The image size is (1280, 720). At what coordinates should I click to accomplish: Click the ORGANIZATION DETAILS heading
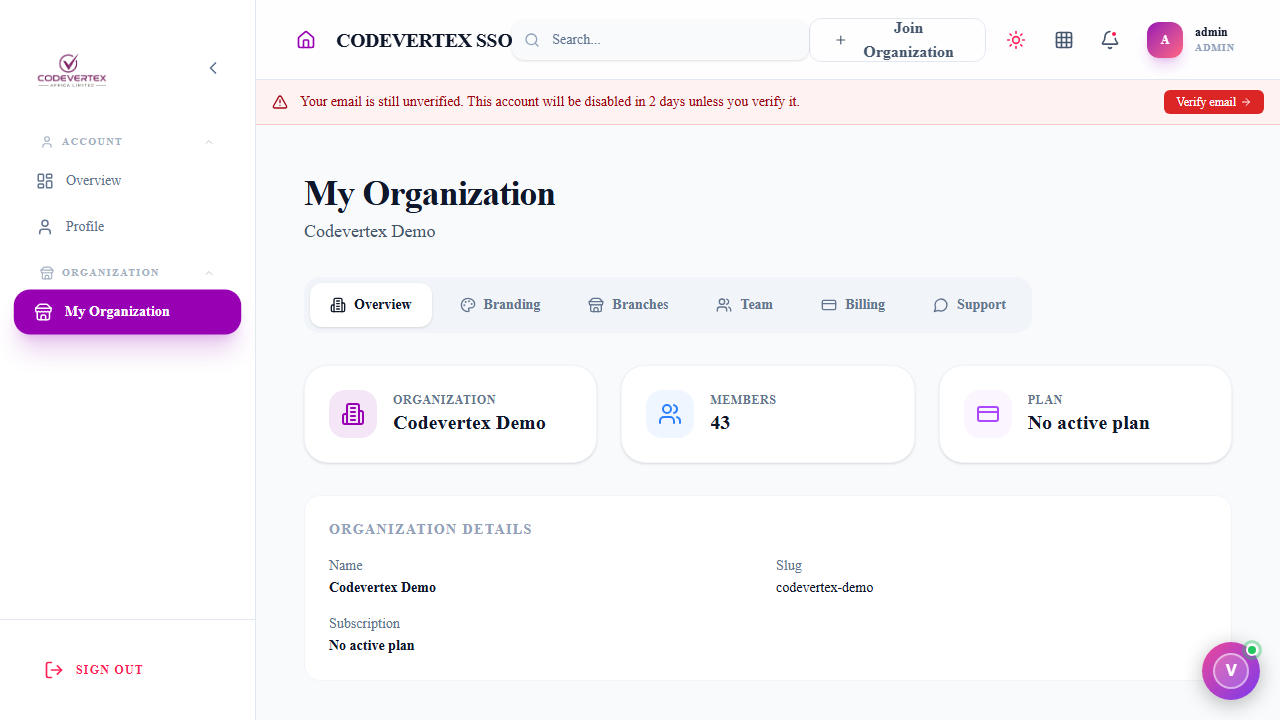[430, 529]
